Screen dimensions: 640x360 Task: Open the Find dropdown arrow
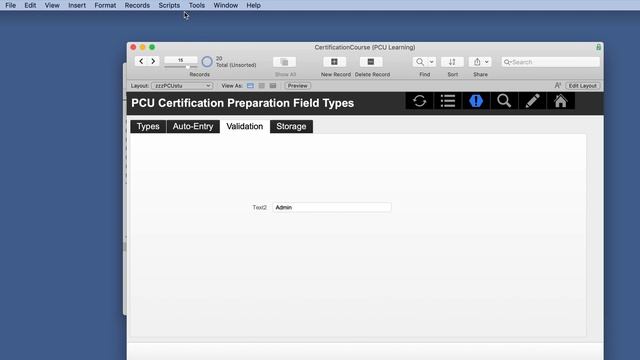point(431,62)
